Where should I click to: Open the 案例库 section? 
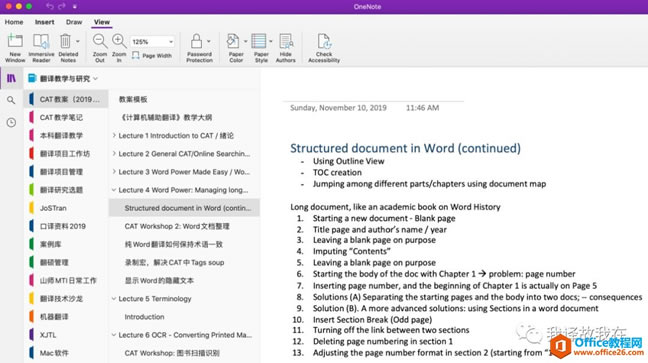click(66, 244)
